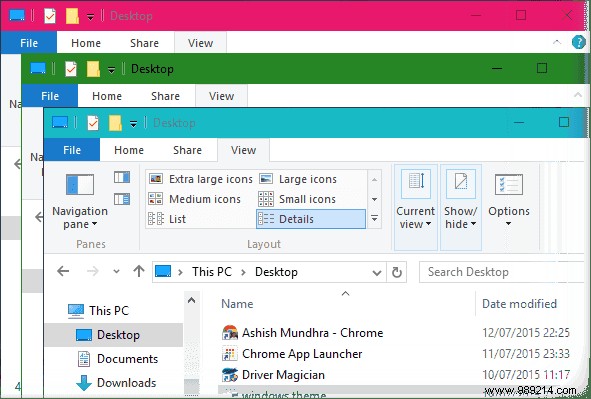Screen dimensions: 591x399
Task: Expand address bar history dropdown
Action: click(377, 272)
